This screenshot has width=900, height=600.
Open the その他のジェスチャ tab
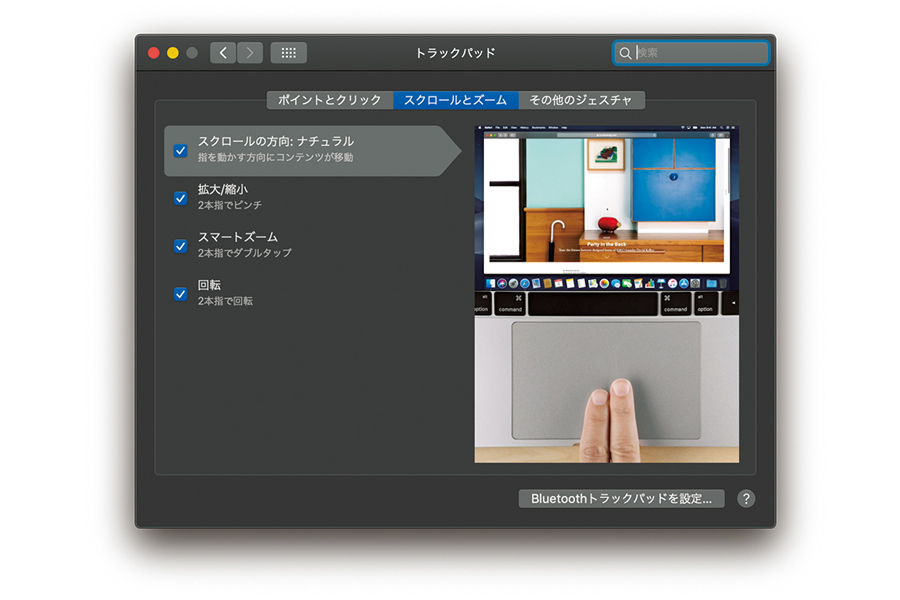coord(581,100)
